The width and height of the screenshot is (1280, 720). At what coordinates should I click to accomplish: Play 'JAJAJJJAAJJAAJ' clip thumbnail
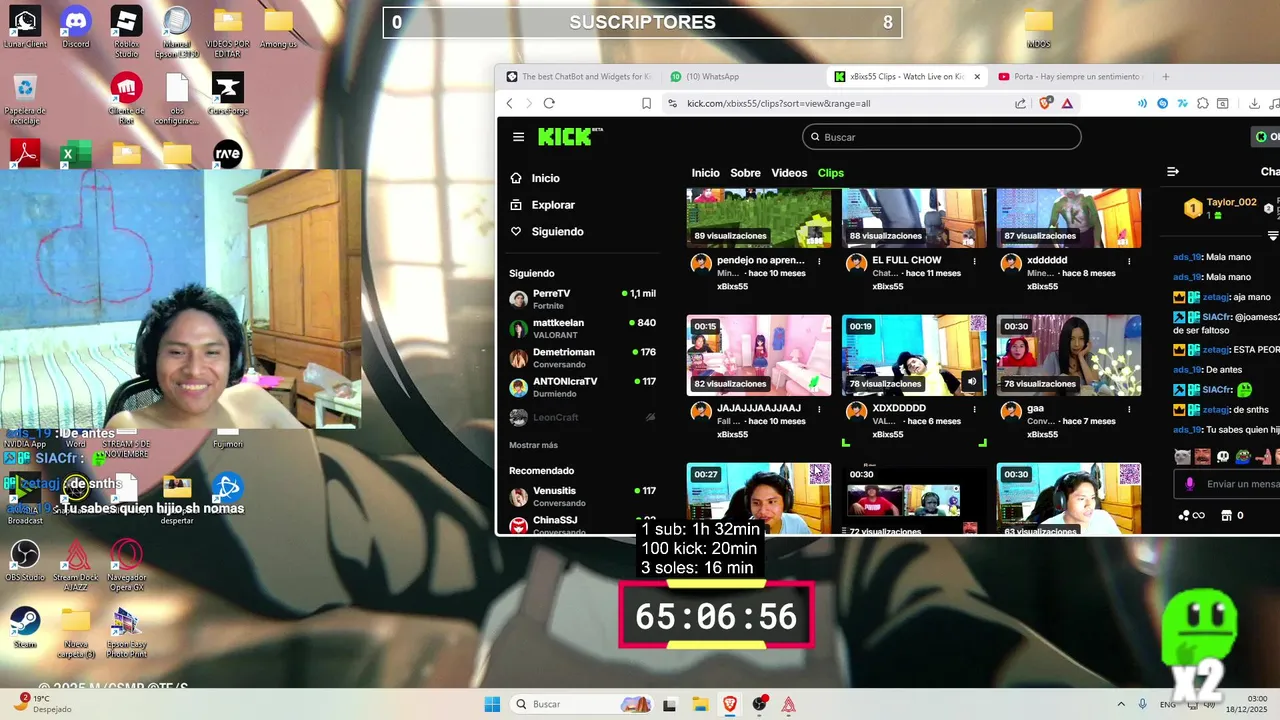pyautogui.click(x=759, y=355)
